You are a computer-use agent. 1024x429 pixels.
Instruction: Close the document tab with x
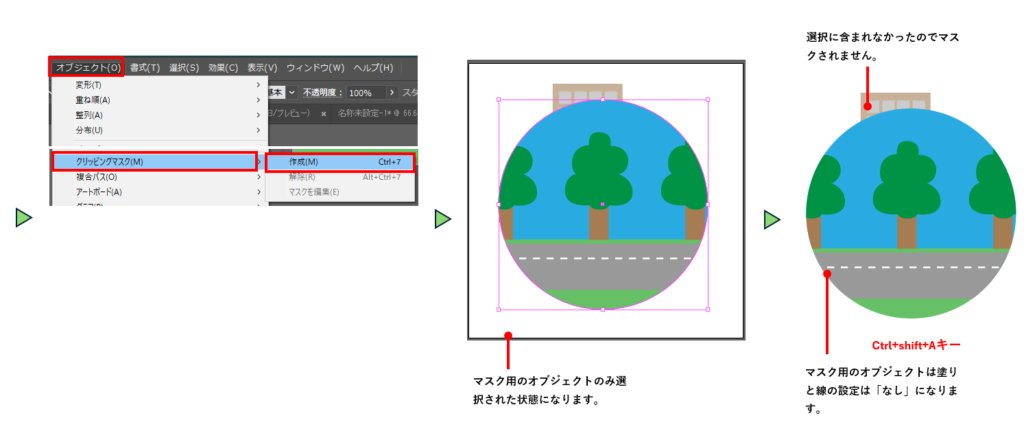(323, 114)
